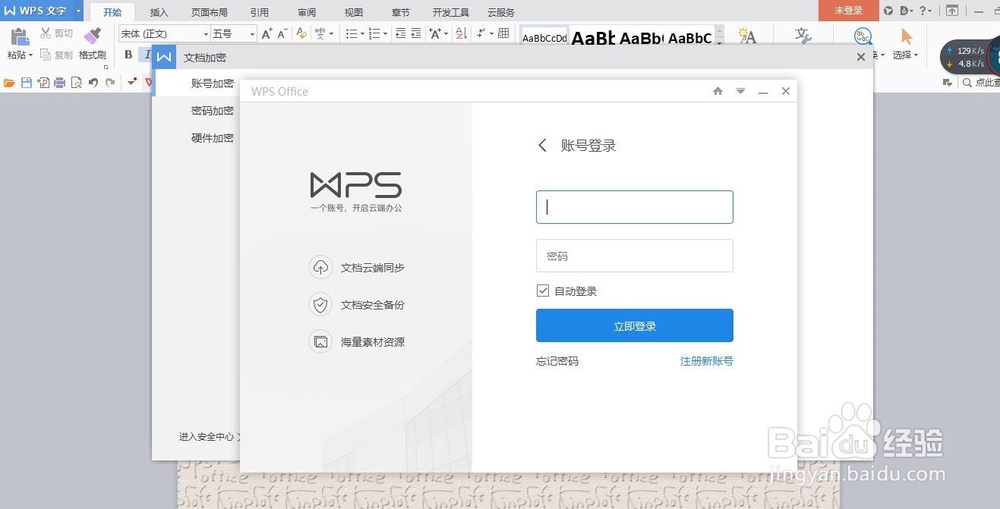This screenshot has width=1000, height=509.
Task: Apply numbered list formatting
Action: coord(375,34)
